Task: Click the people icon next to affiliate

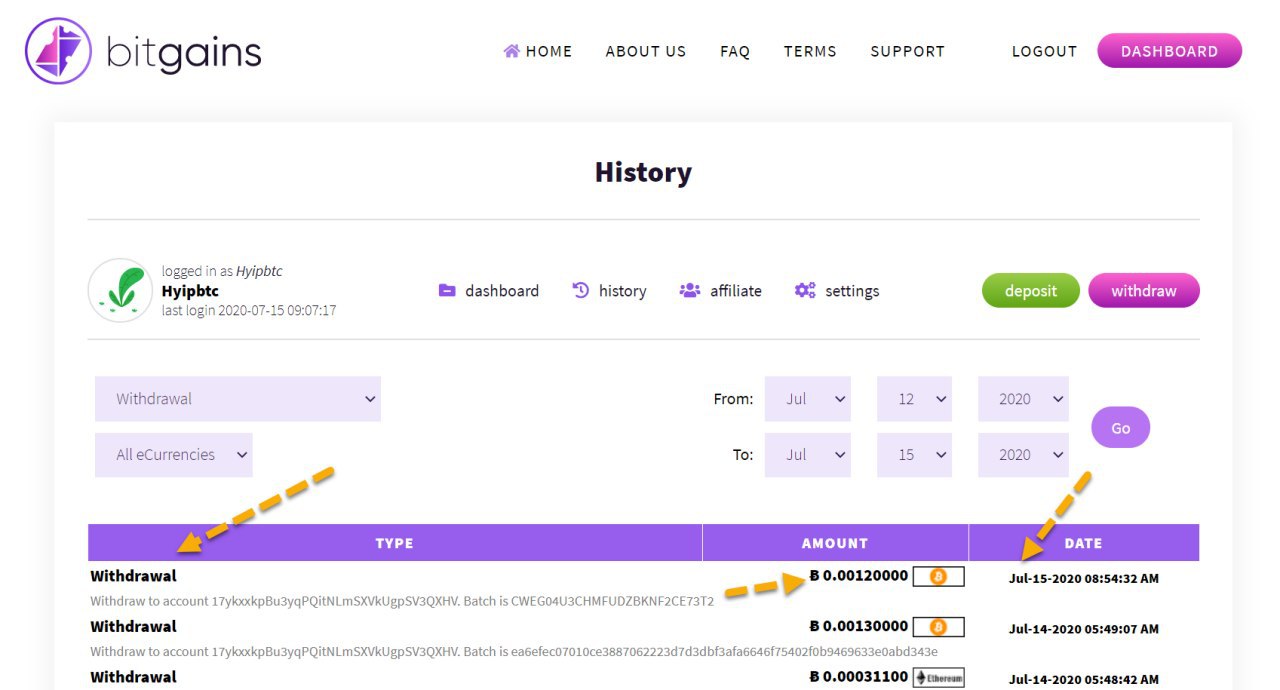Action: pos(690,291)
